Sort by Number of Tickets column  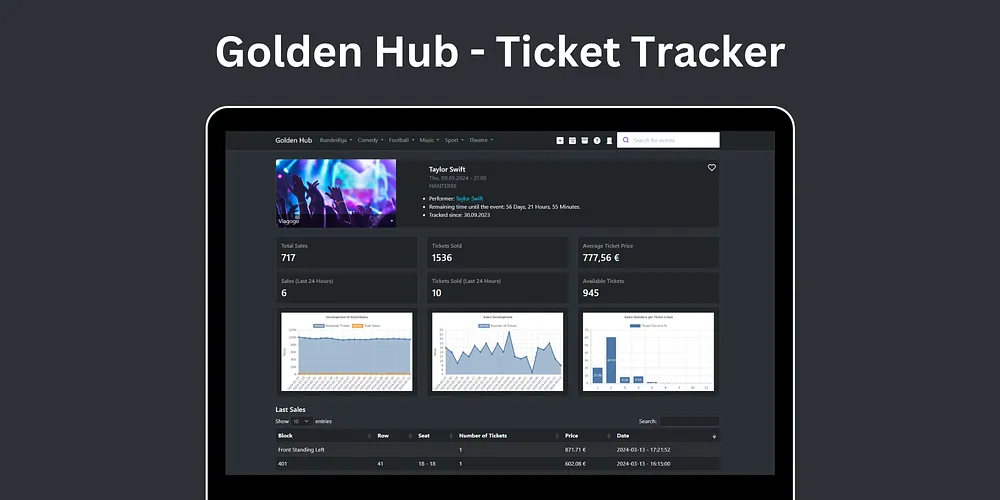click(509, 436)
